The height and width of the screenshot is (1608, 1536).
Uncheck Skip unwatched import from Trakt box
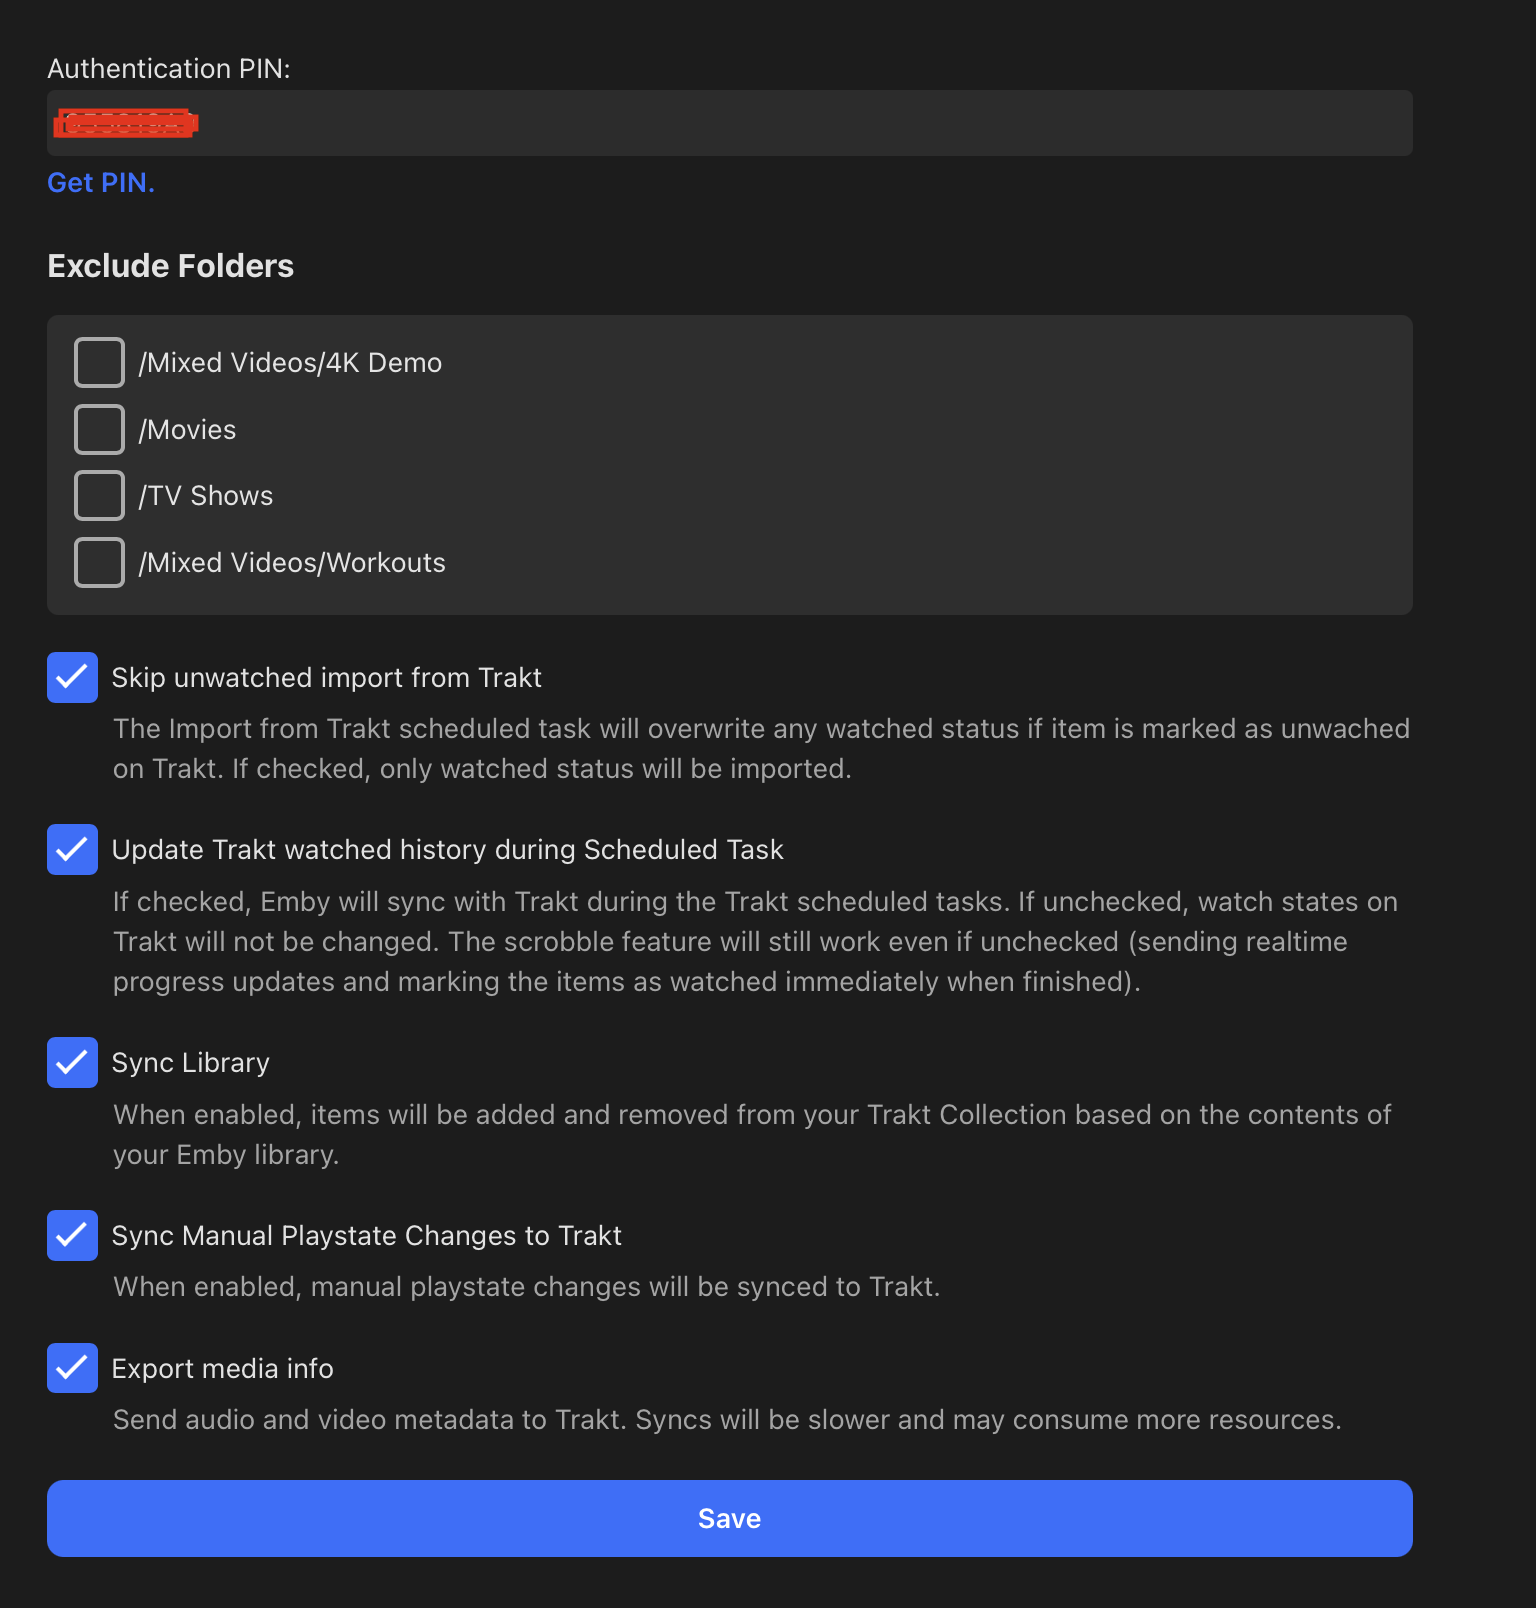point(72,678)
